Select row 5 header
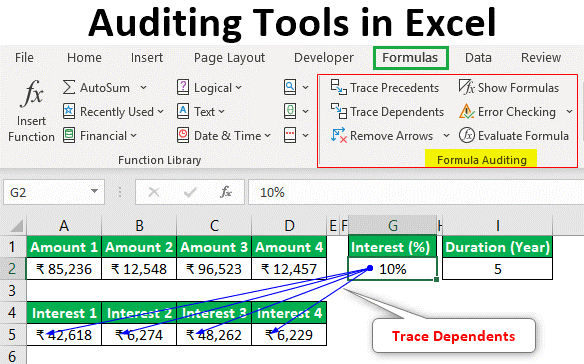The image size is (584, 364). click(x=13, y=335)
